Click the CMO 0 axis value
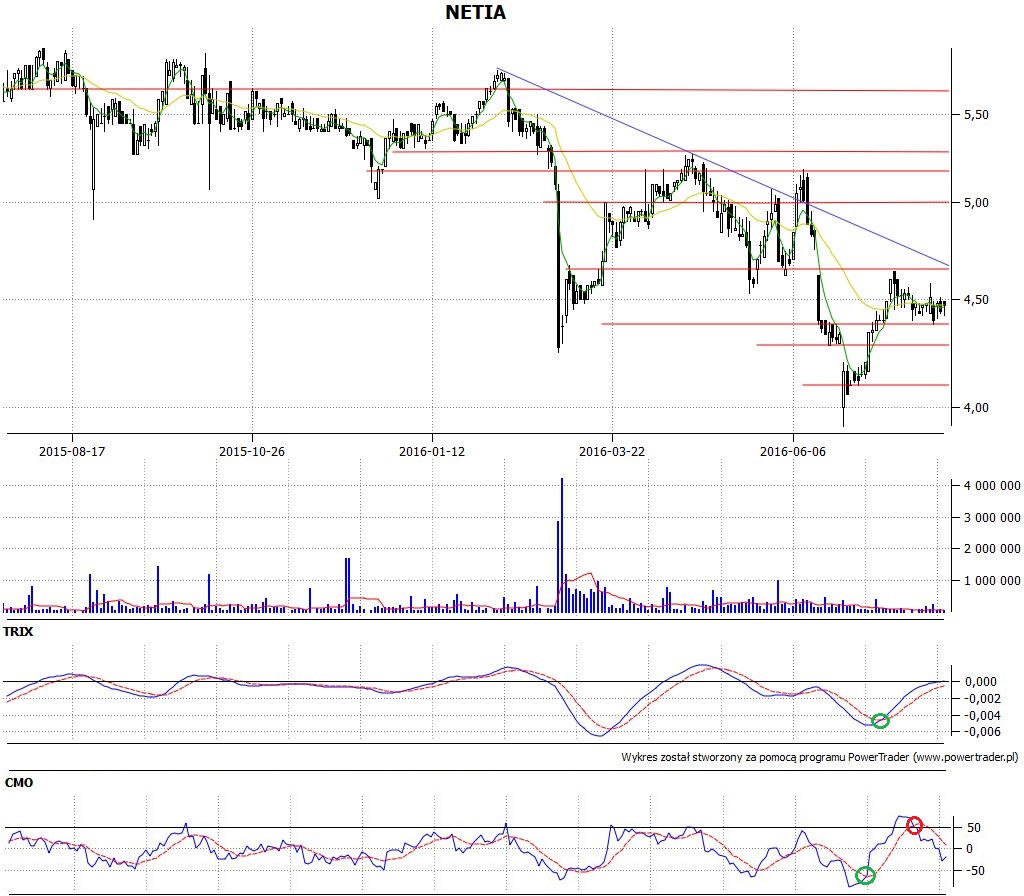The image size is (1024, 896). 969,848
